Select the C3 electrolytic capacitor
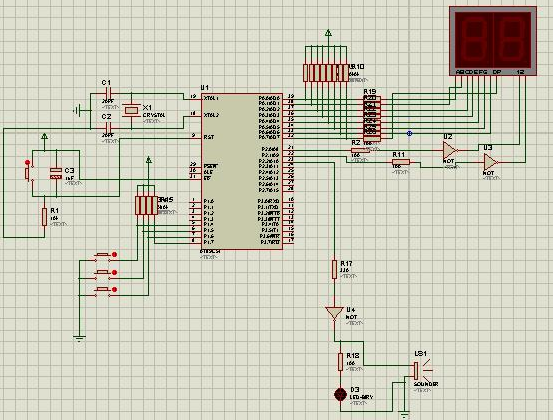This screenshot has height=420, width=553. coord(56,174)
